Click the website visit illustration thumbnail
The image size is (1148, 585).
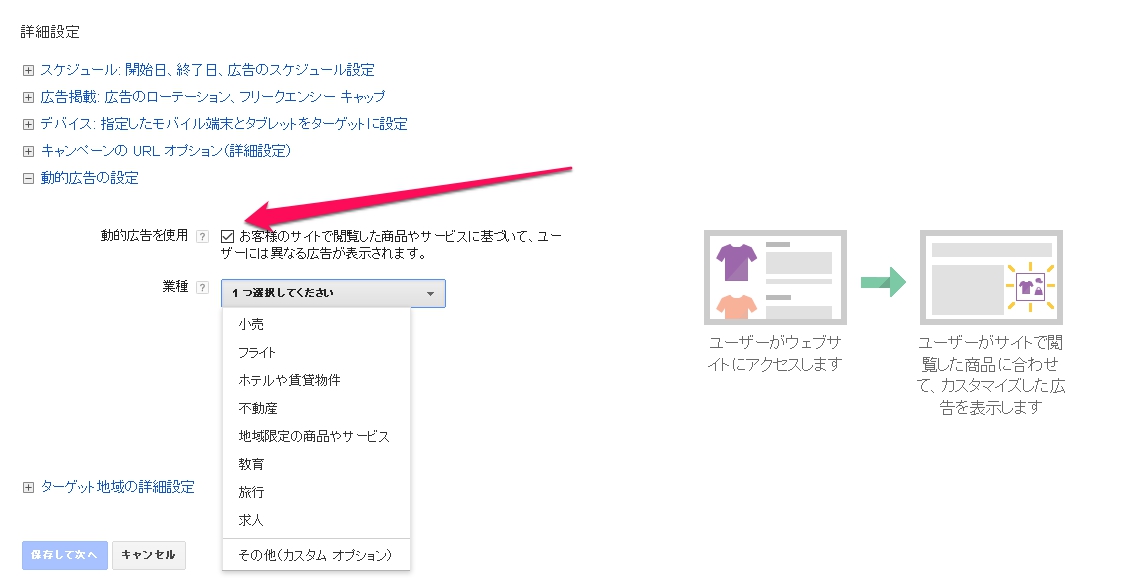coord(775,277)
